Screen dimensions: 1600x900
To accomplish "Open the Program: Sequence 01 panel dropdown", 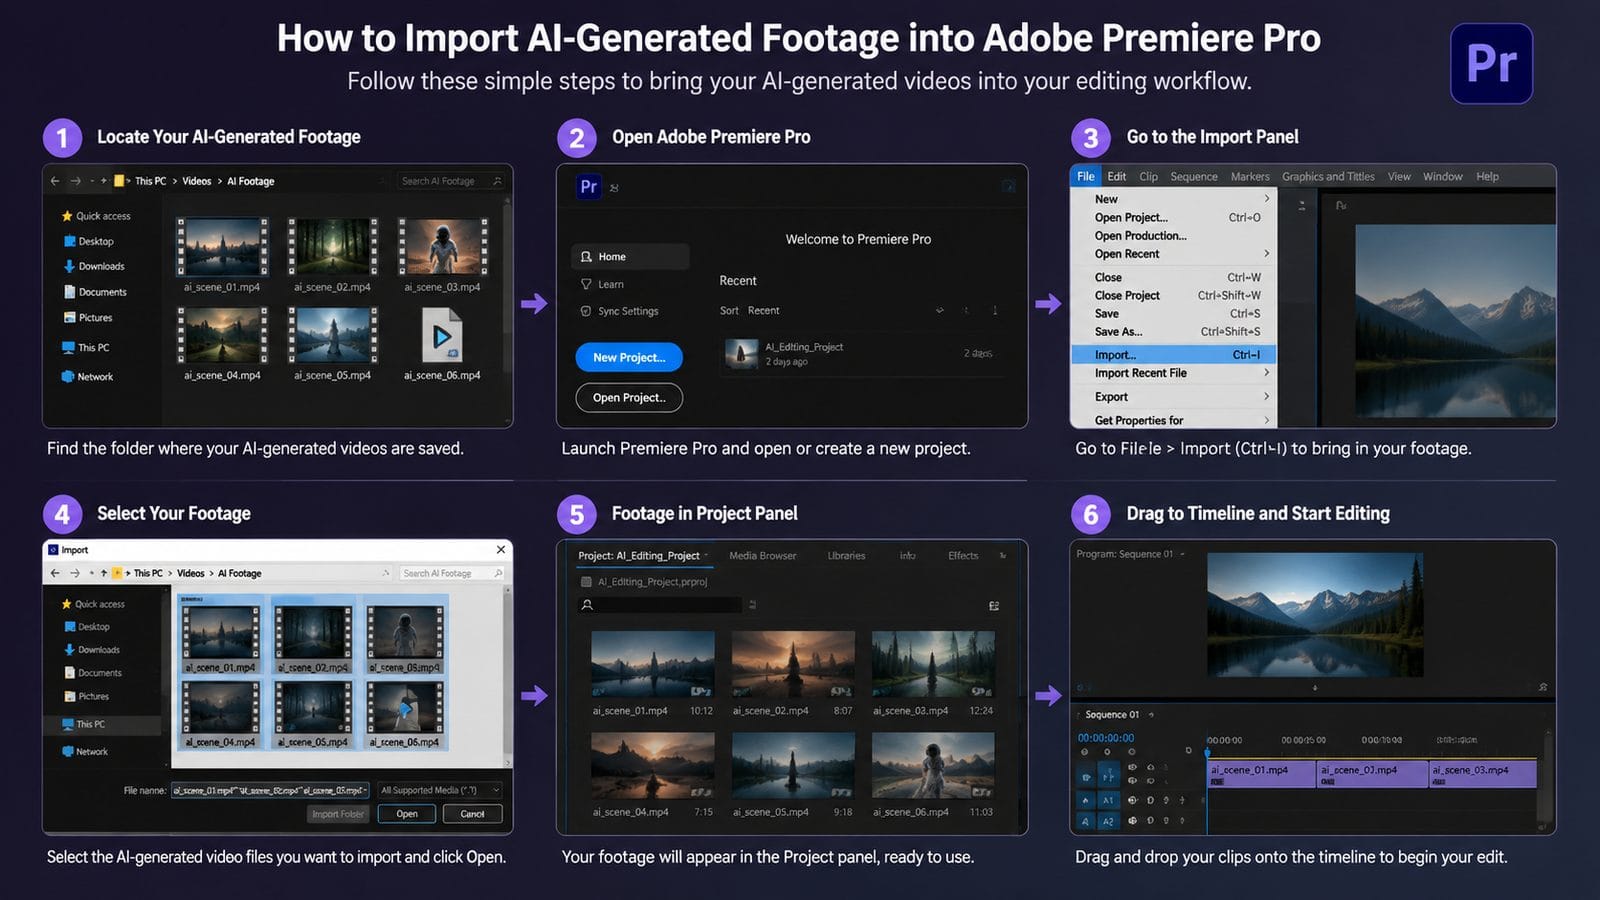I will click(1182, 554).
